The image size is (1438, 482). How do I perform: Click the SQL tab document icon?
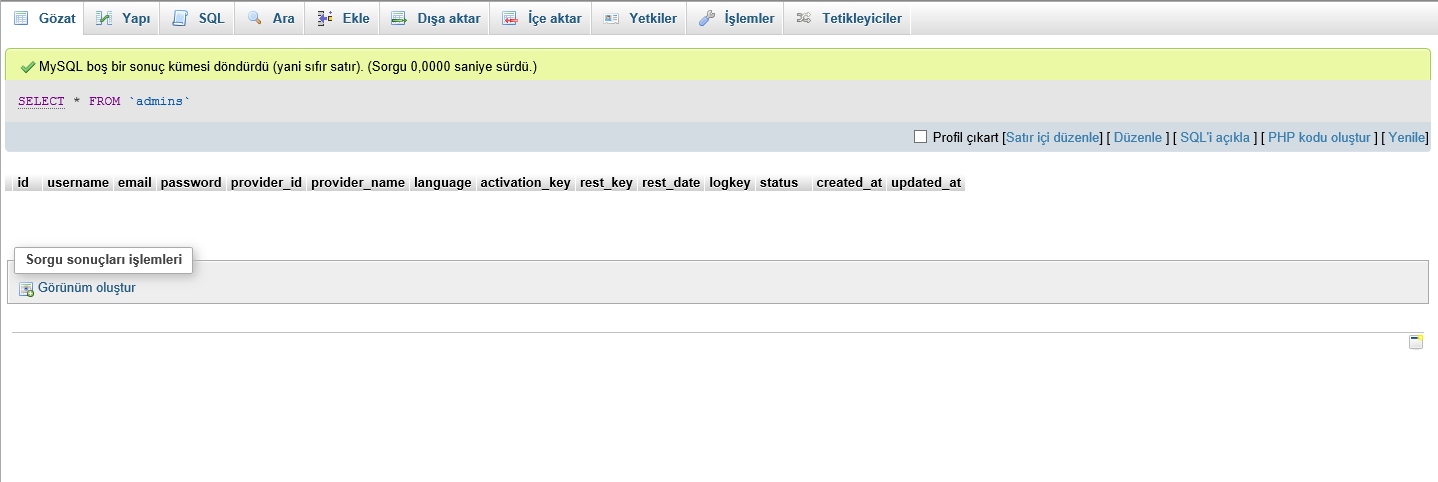(x=180, y=18)
